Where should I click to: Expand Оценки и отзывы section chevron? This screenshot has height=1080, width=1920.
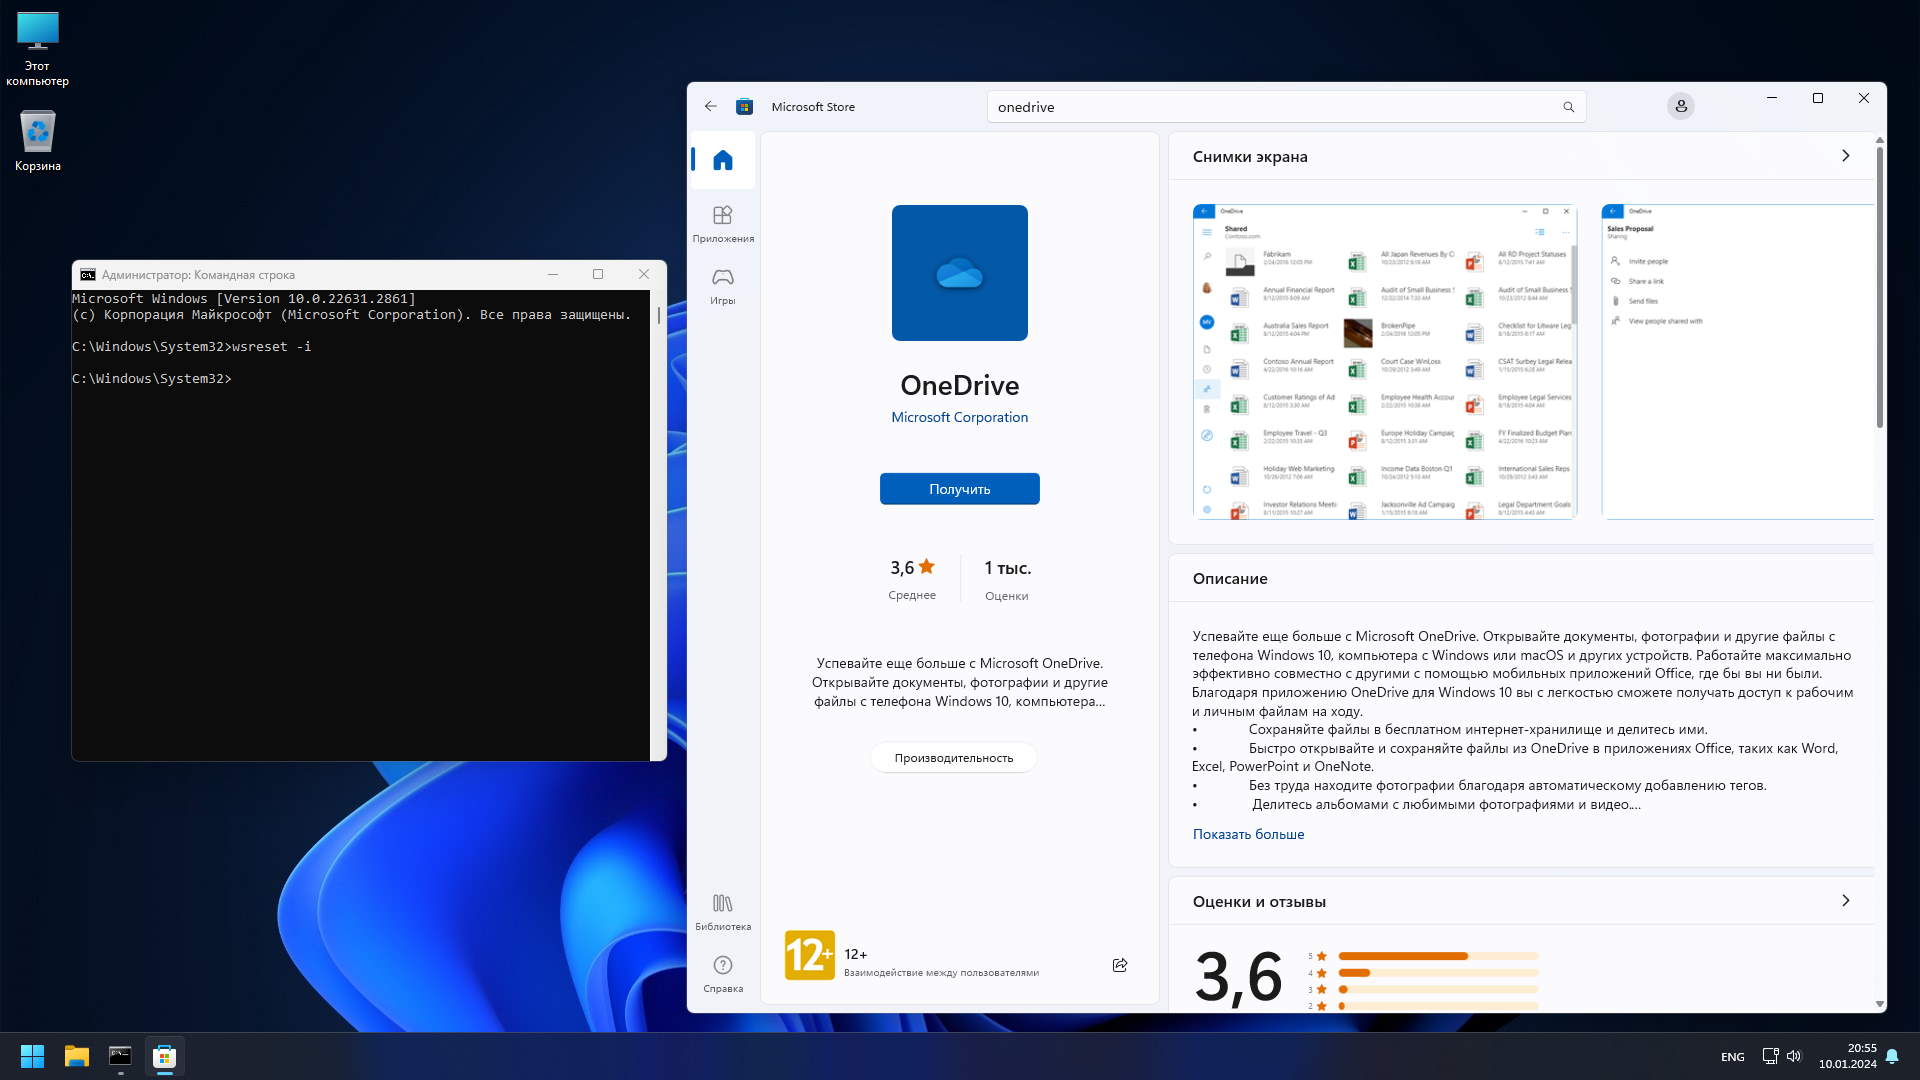1845,901
